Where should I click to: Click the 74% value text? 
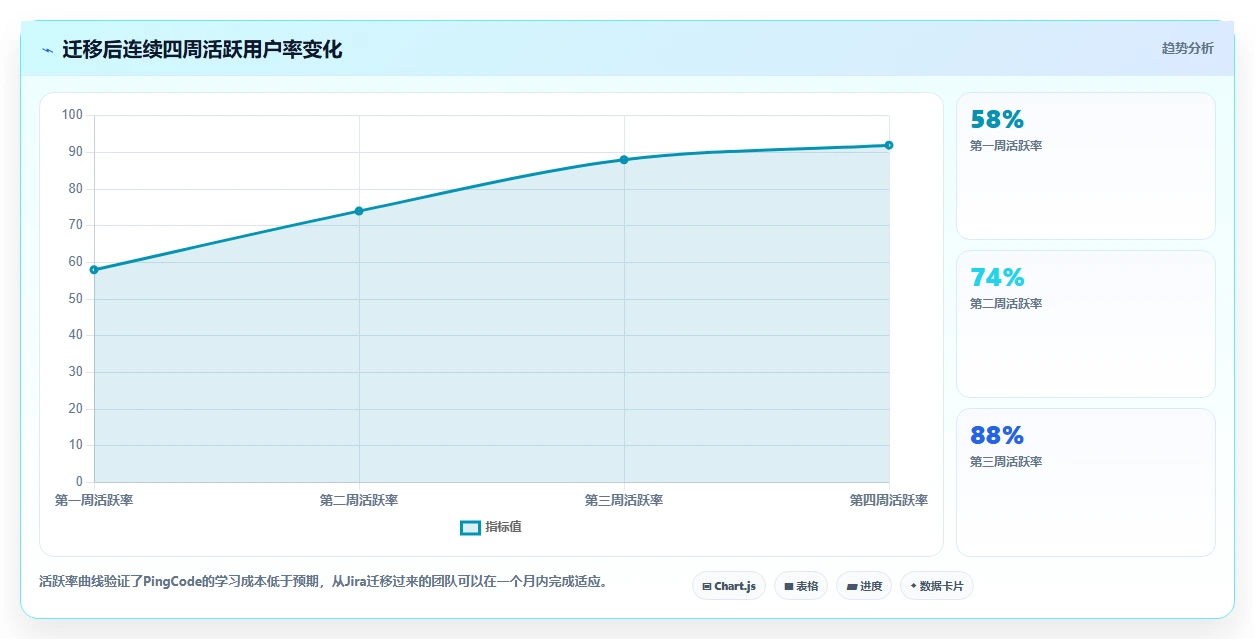pos(997,278)
